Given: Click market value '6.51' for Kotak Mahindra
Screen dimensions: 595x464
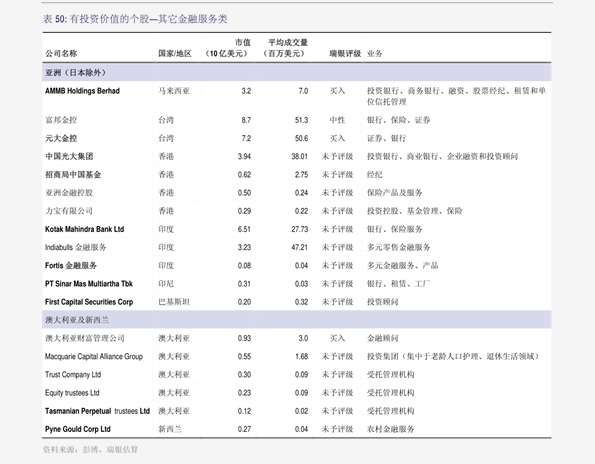Looking at the screenshot, I should point(244,229).
